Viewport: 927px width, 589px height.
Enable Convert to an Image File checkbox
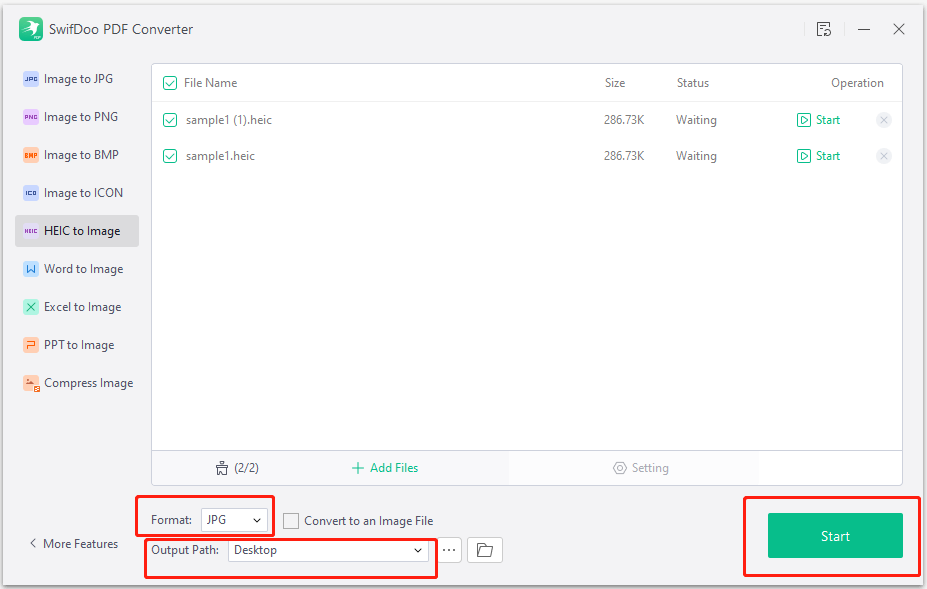pos(291,521)
